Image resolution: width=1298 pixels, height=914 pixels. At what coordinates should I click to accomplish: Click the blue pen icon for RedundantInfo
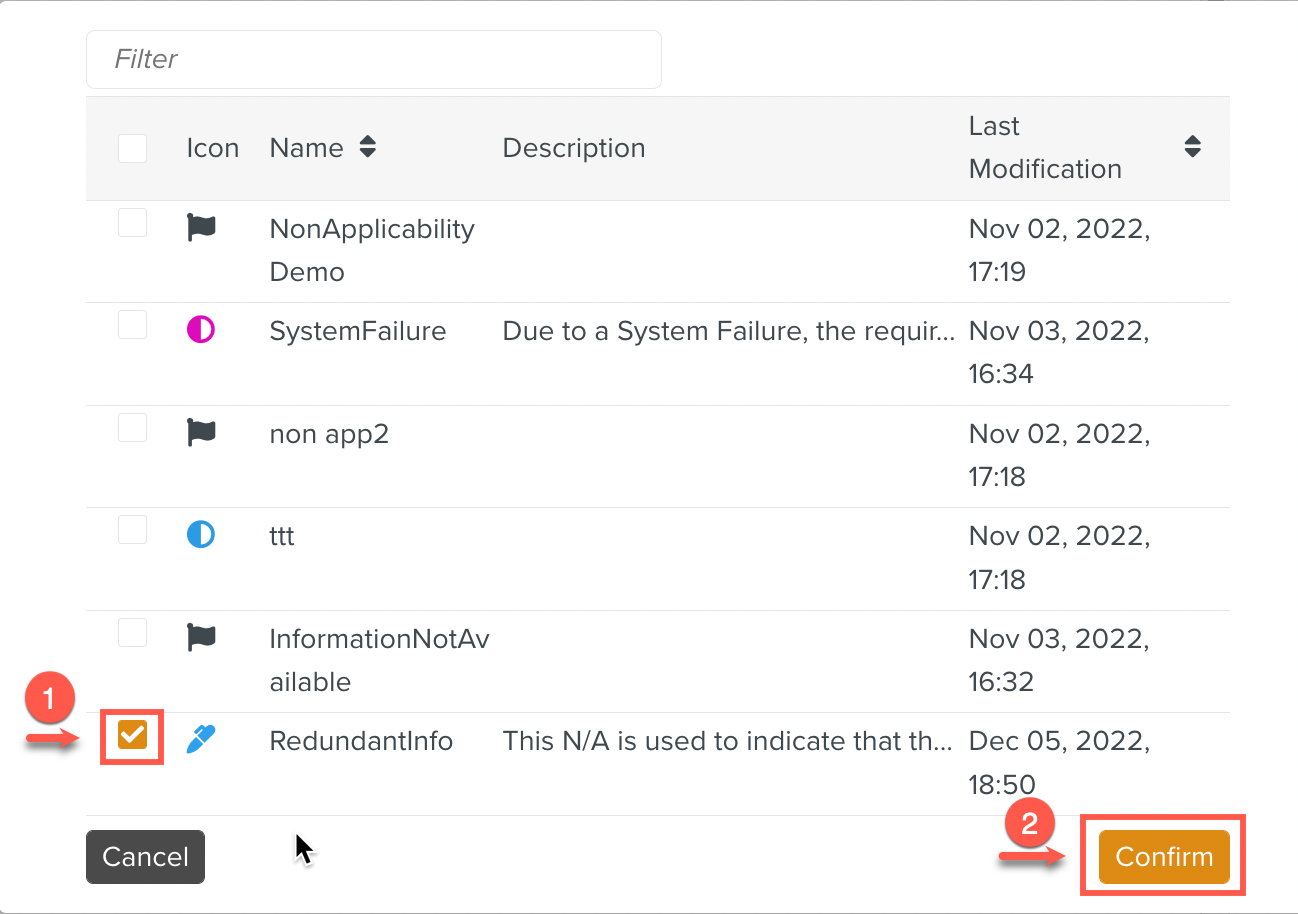[201, 740]
